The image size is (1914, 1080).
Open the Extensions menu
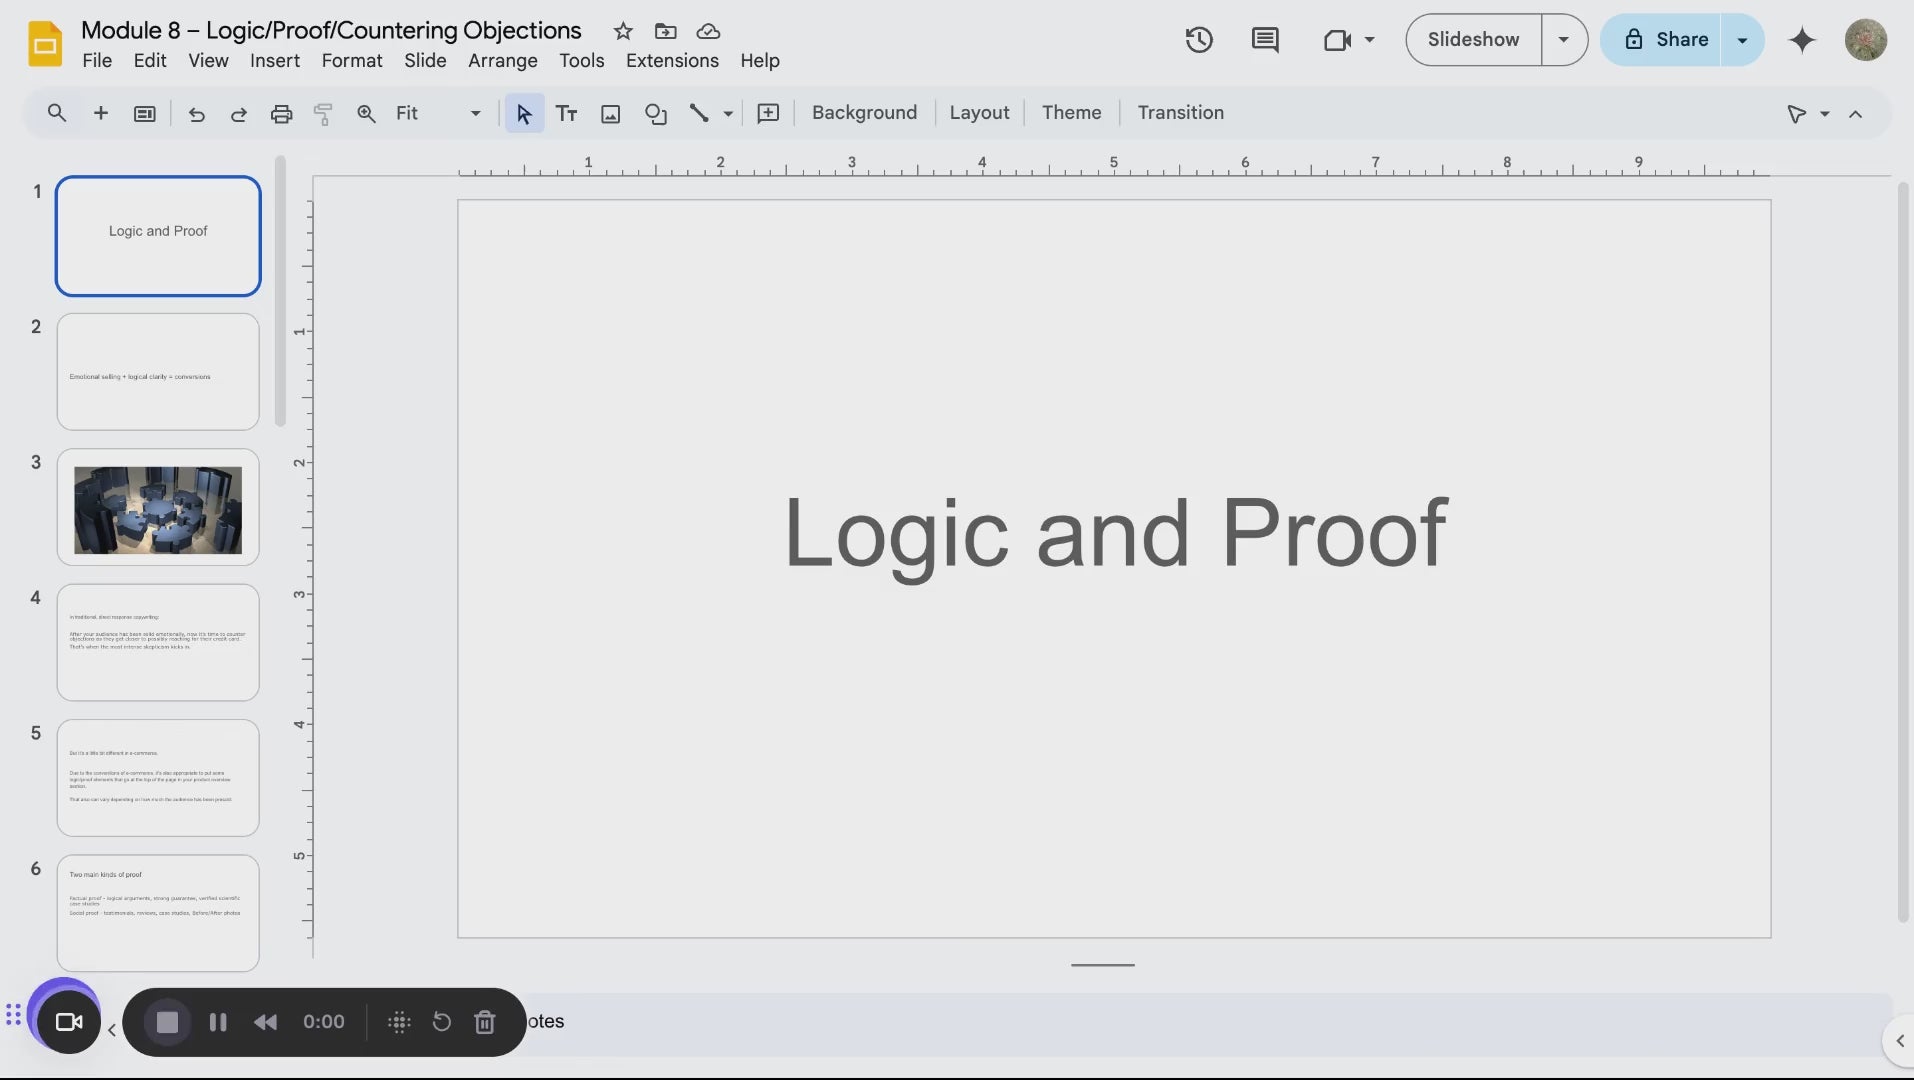[x=672, y=61]
